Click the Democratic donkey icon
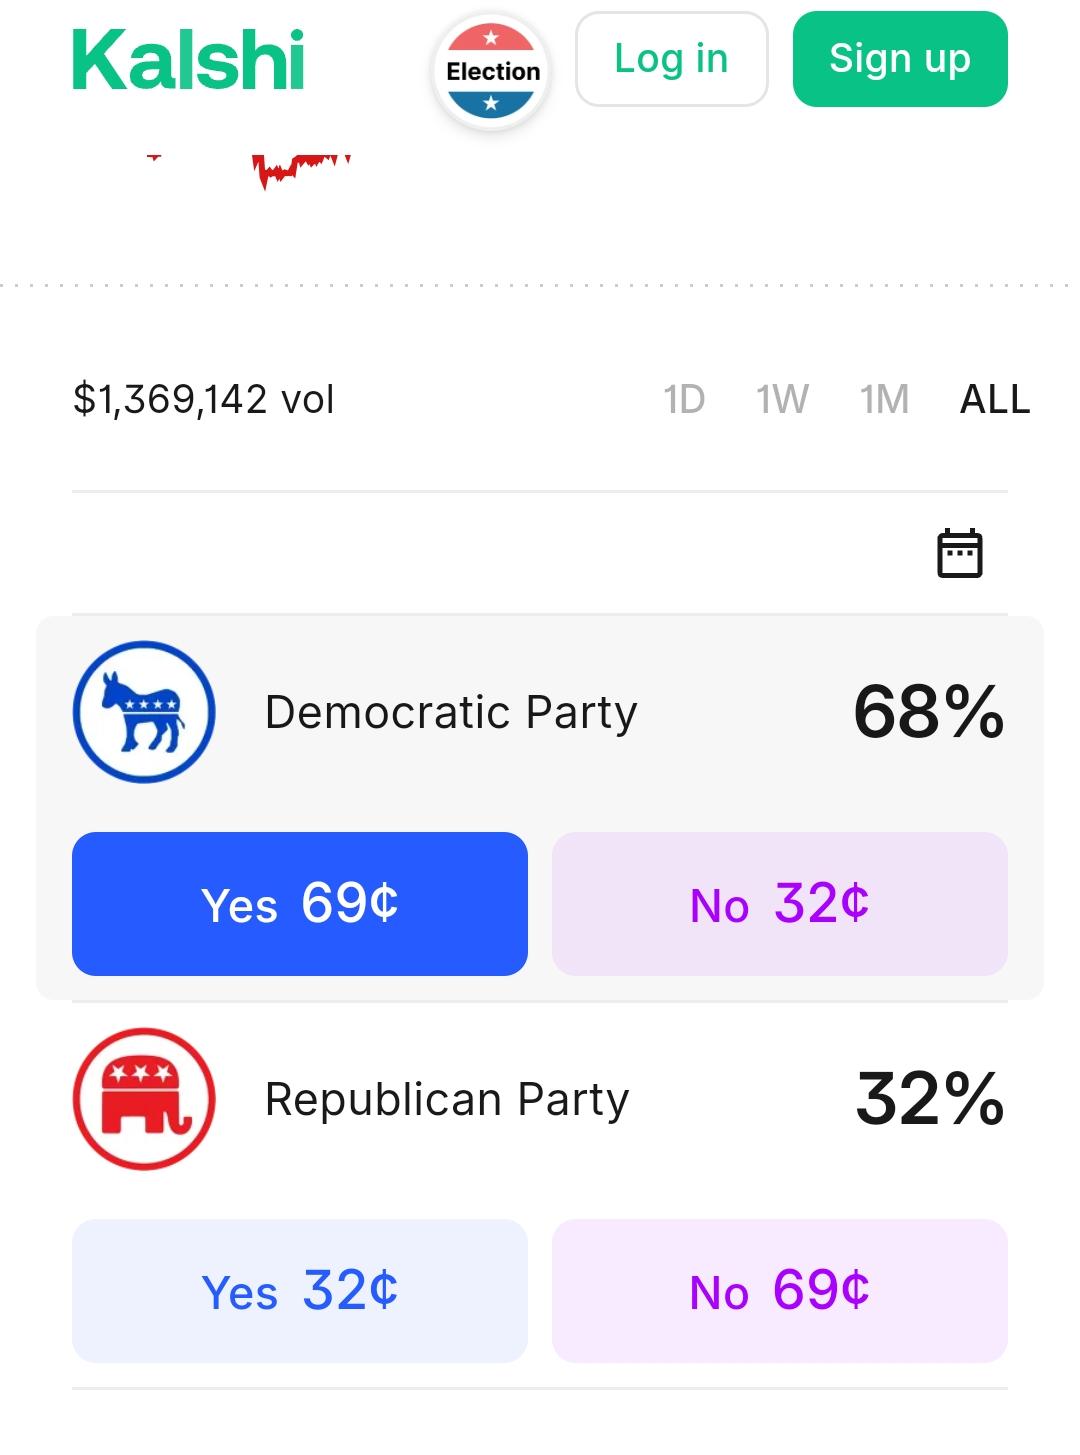Image resolution: width=1080 pixels, height=1455 pixels. click(x=144, y=712)
